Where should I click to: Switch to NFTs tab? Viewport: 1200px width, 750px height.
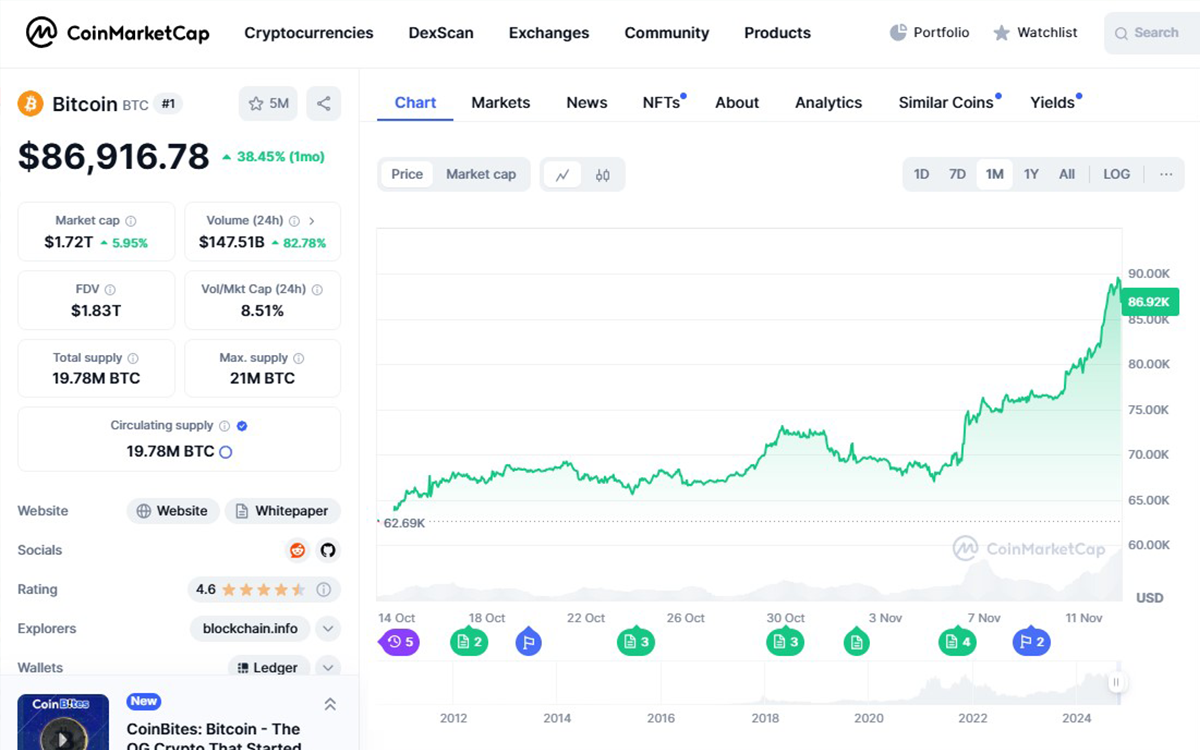[663, 102]
